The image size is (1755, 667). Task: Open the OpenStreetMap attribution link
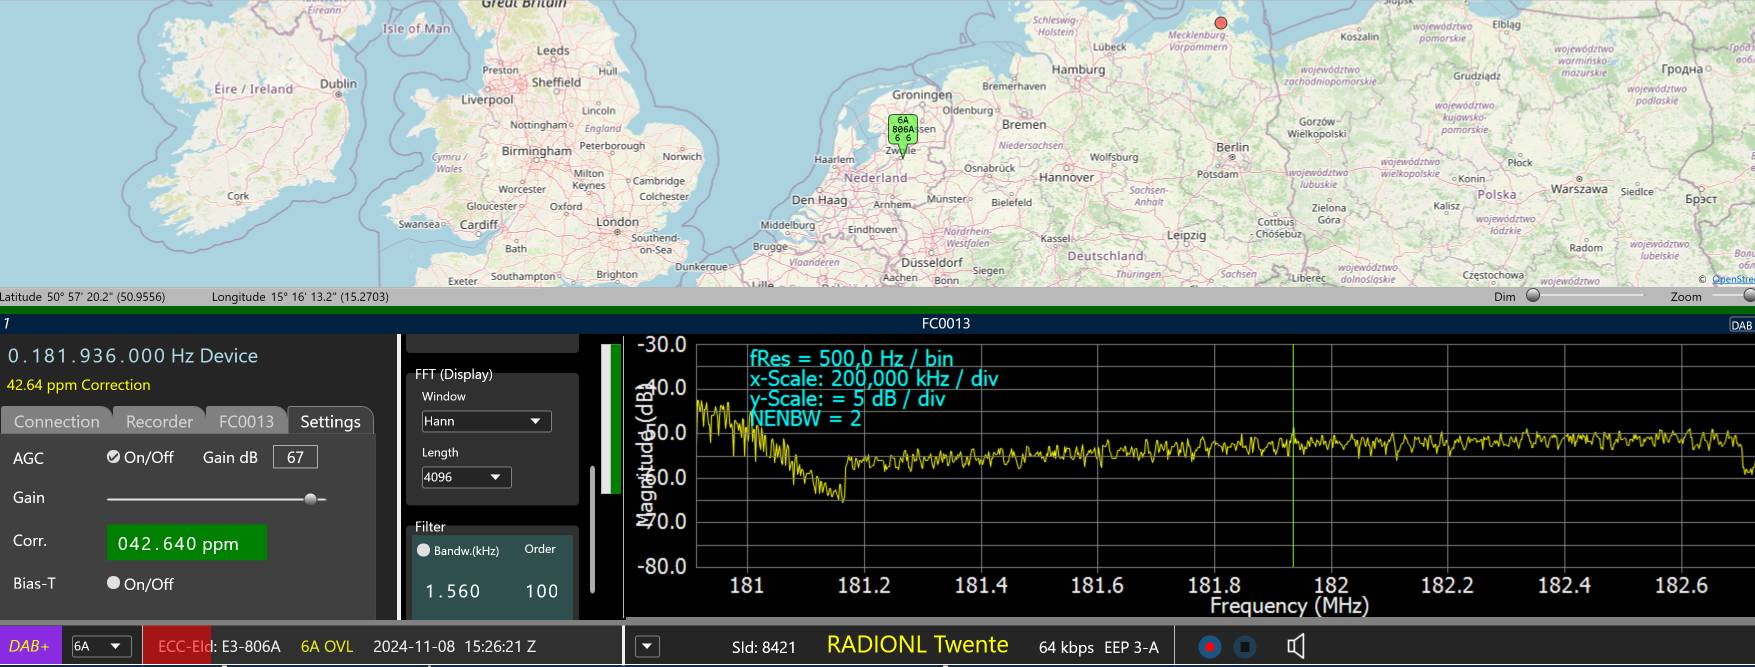pyautogui.click(x=1732, y=279)
